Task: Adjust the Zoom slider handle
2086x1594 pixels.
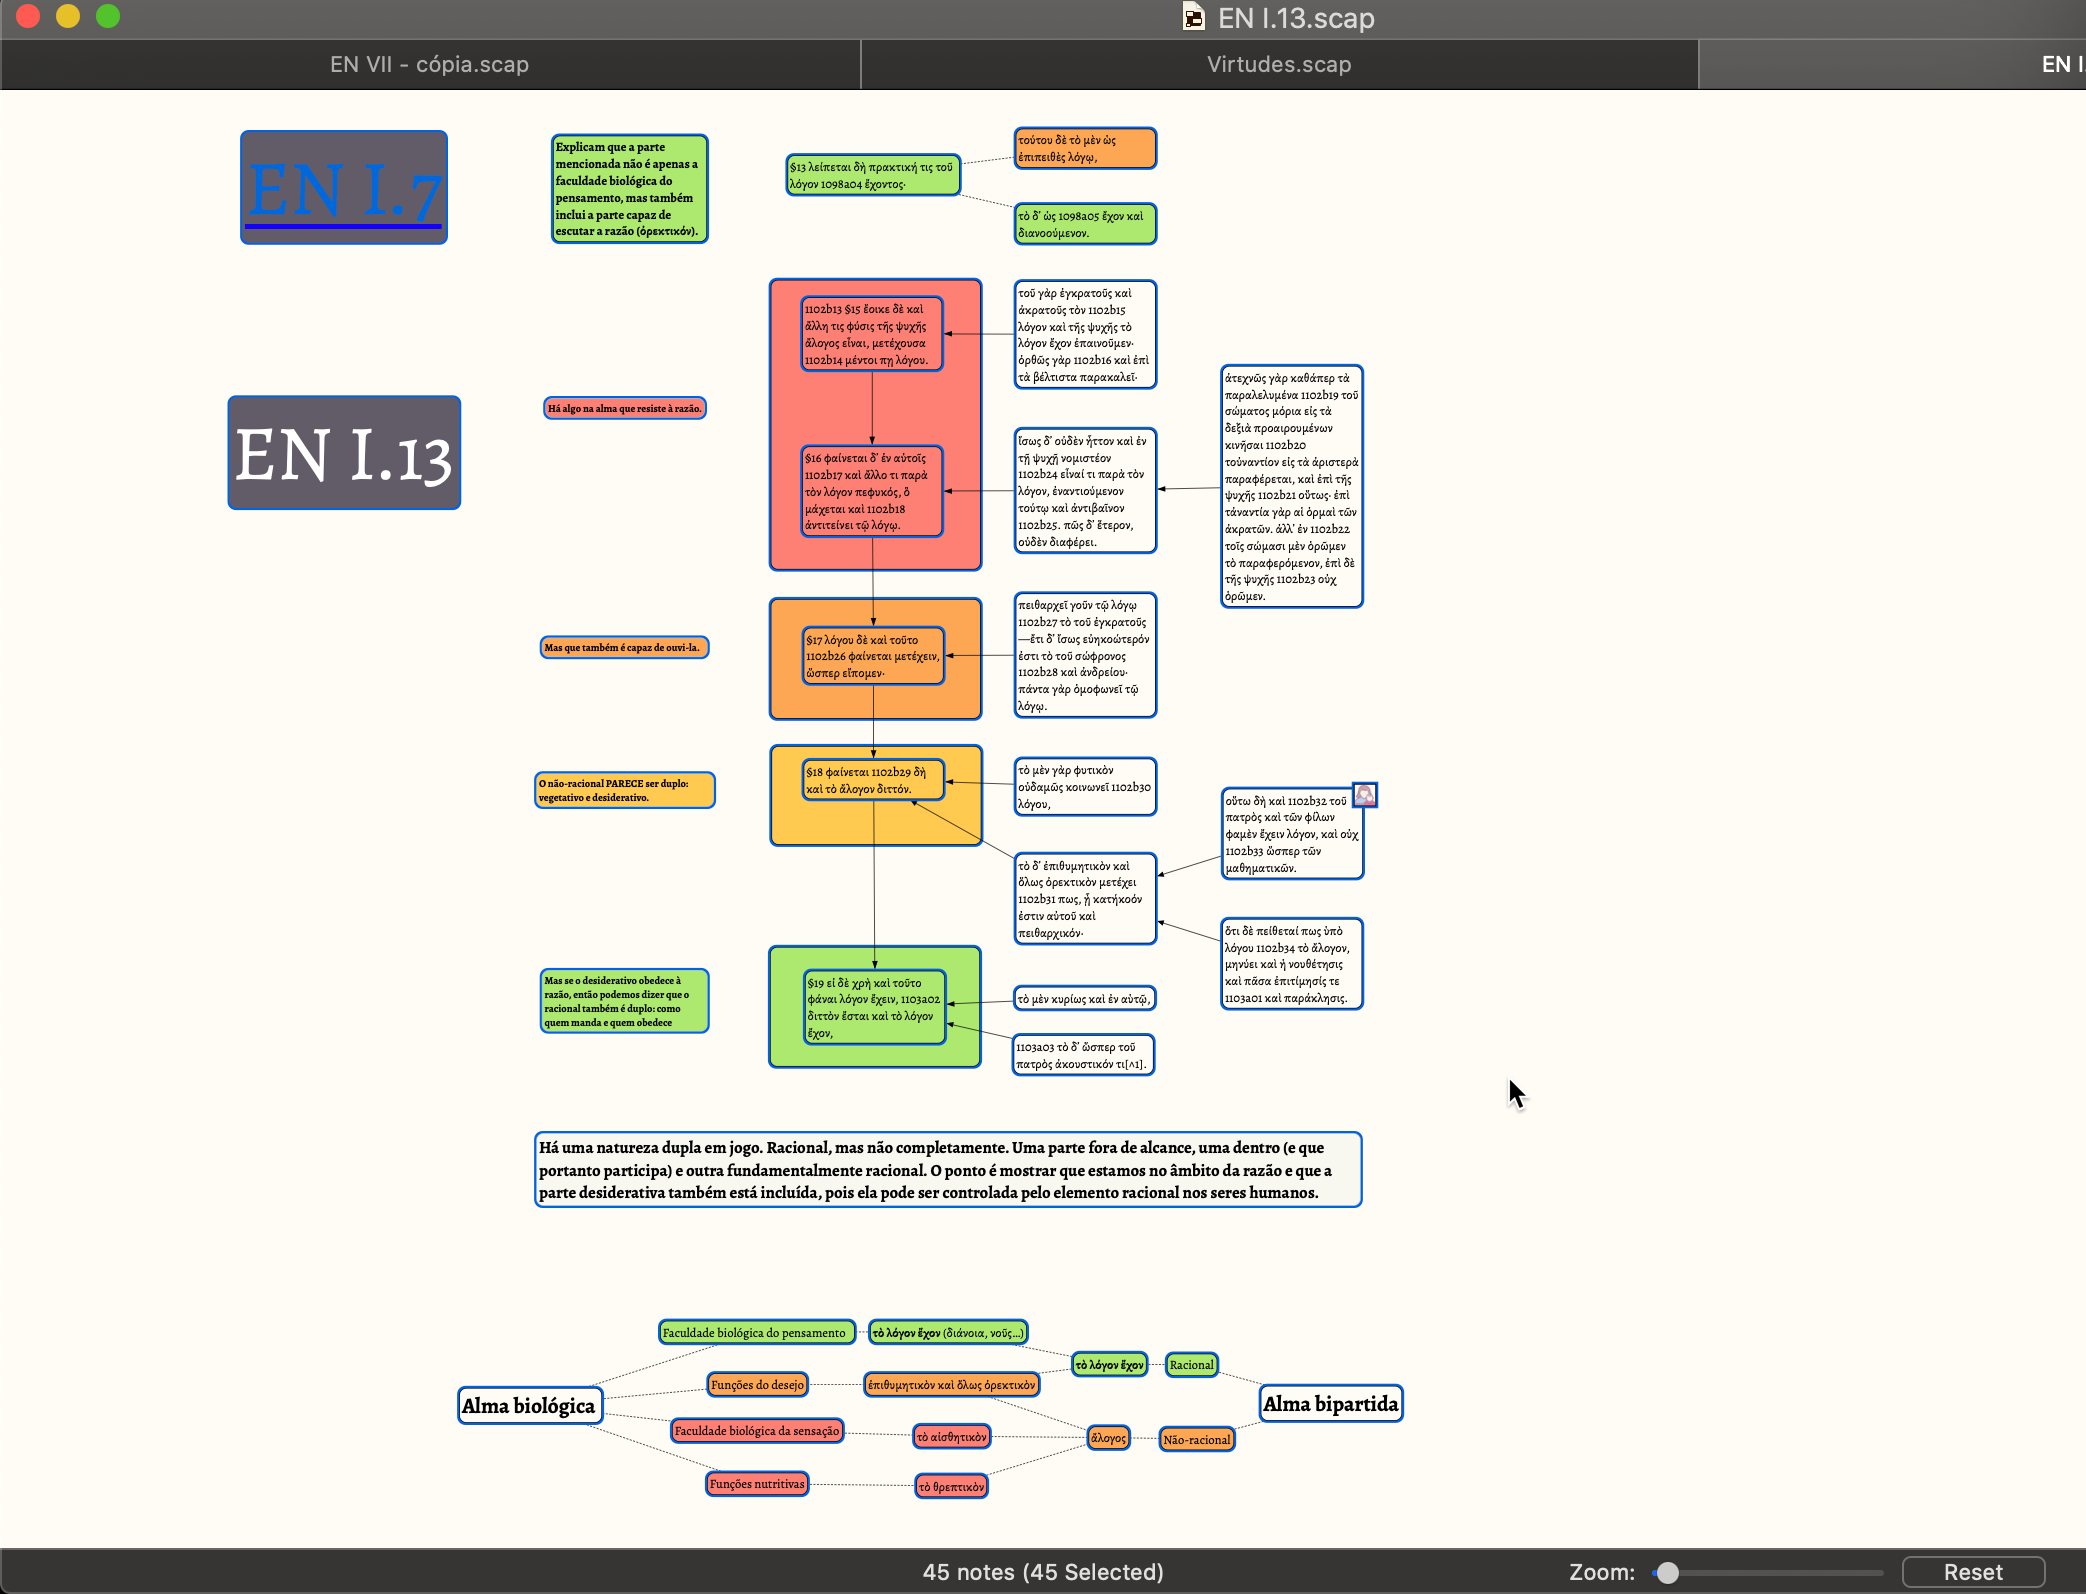Action: [1667, 1572]
